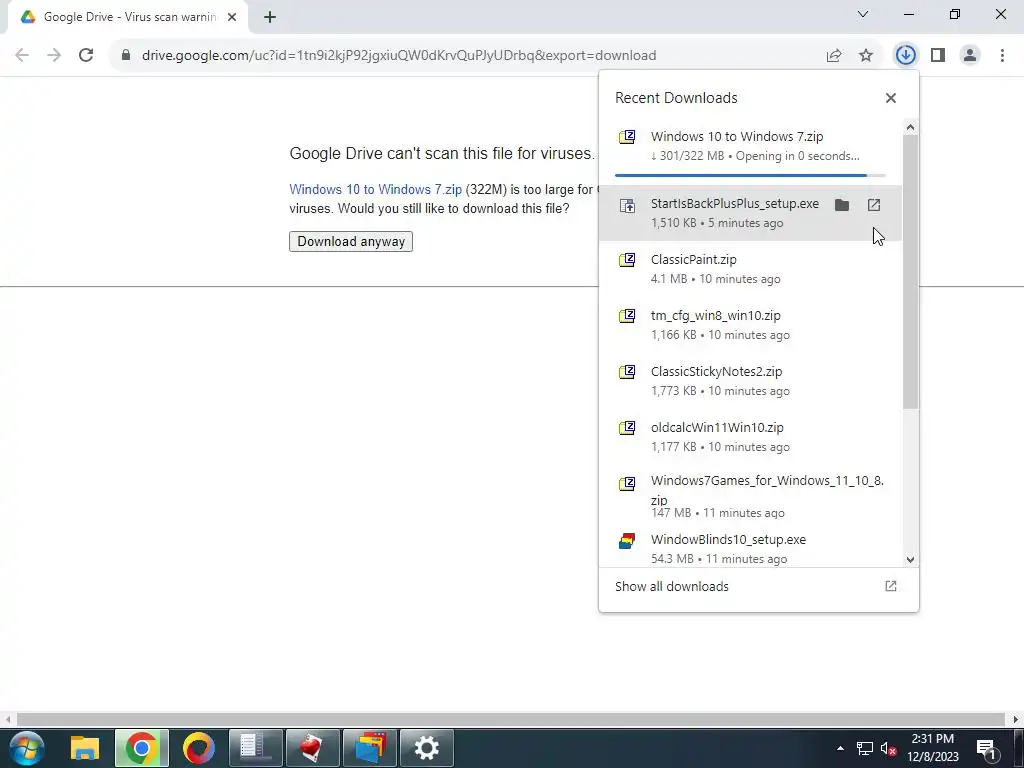The width and height of the screenshot is (1024, 768).
Task: Open Chrome downloads toolbar icon
Action: 905,56
